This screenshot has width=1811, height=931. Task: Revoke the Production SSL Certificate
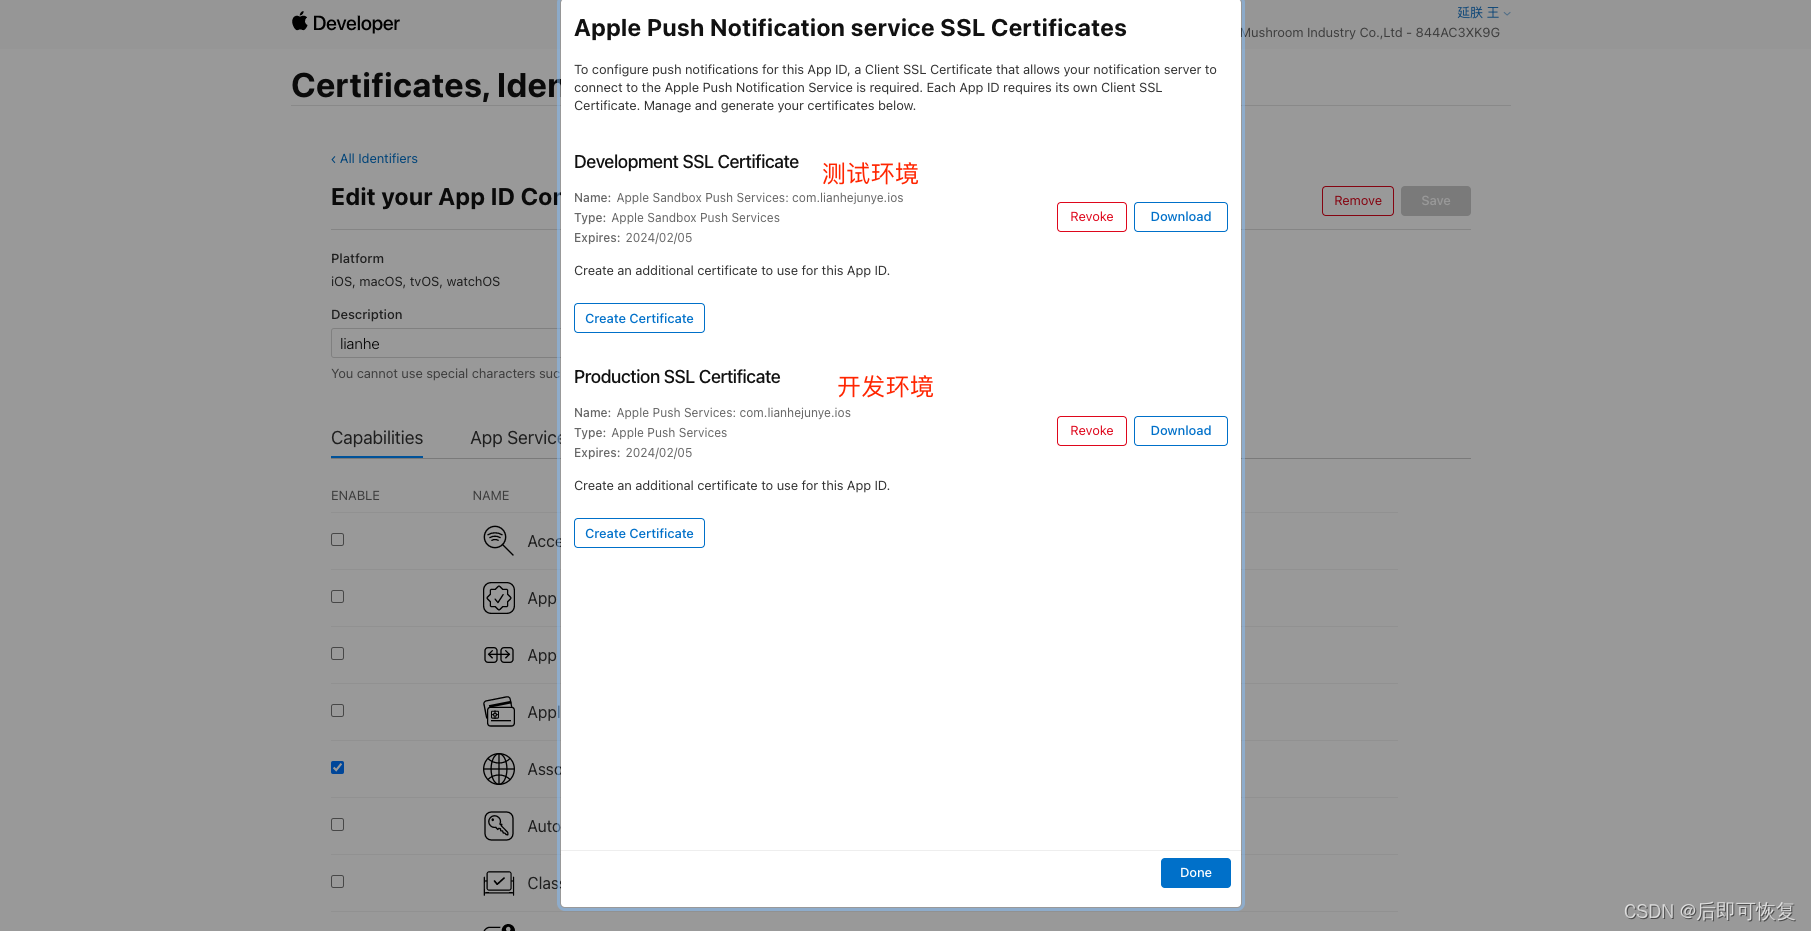[1091, 431]
